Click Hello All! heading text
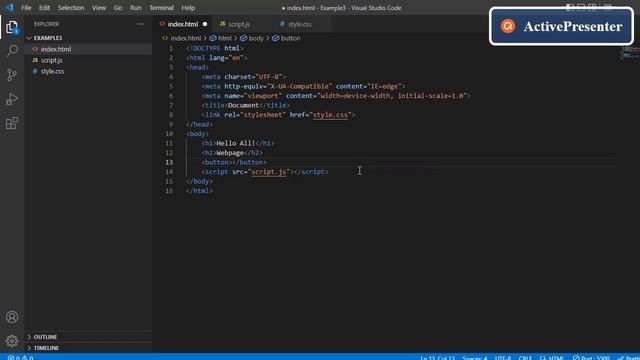 [236, 143]
